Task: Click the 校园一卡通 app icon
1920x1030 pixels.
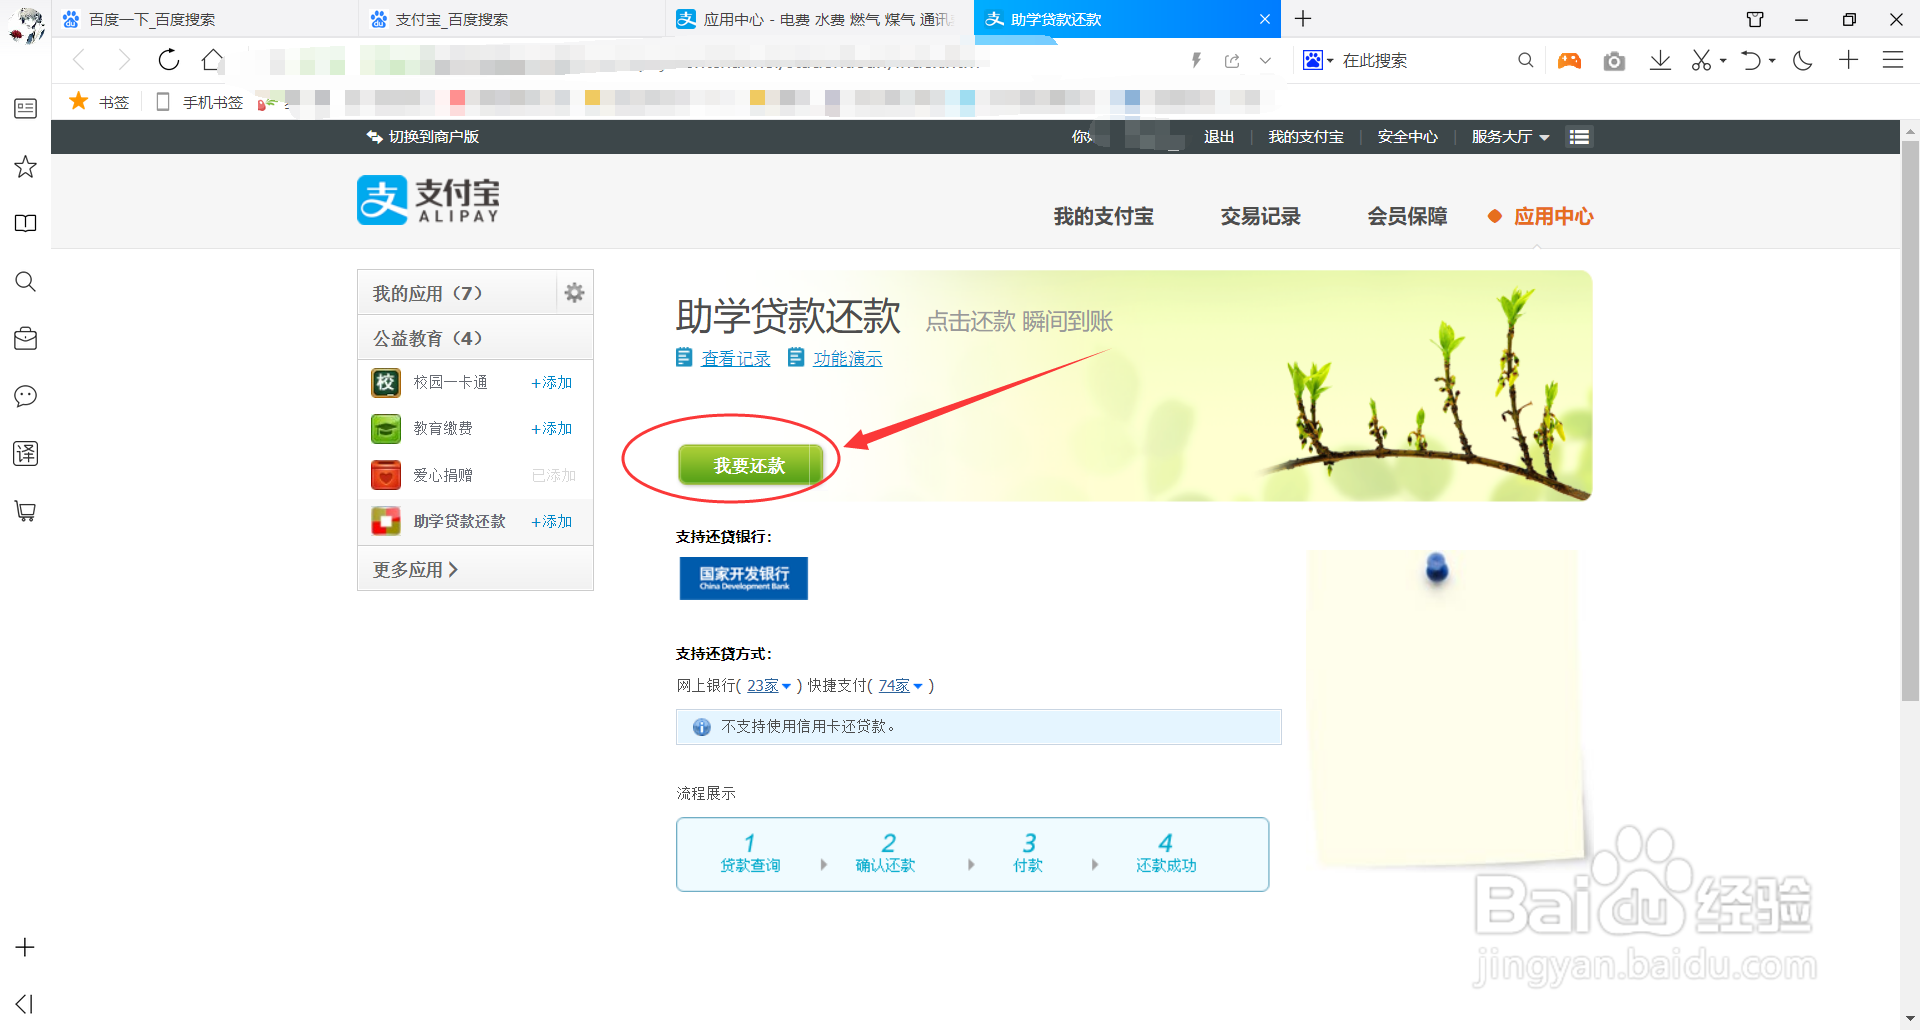Action: (386, 382)
